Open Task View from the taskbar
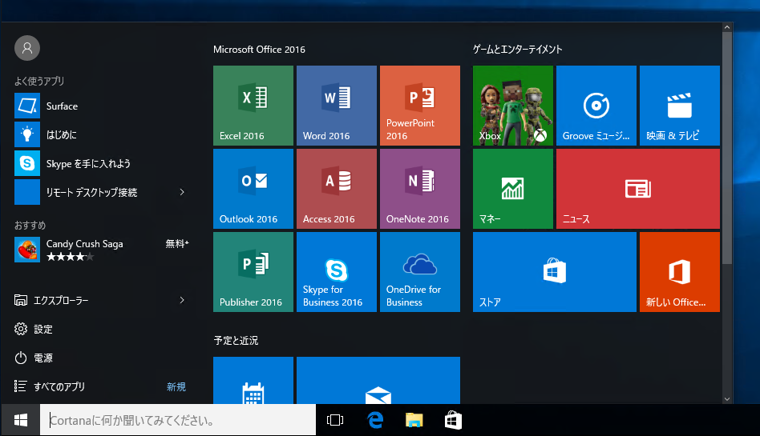The height and width of the screenshot is (436, 760). tap(335, 420)
